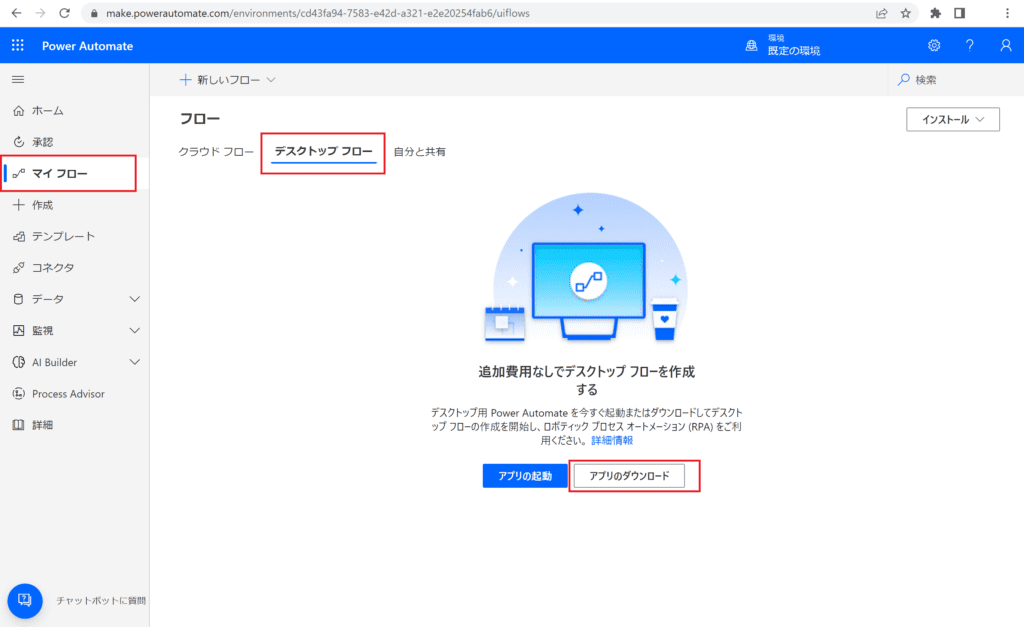Screen dimensions: 1024x627
Task: Switch to the 自分と共有 tab
Action: click(419, 152)
